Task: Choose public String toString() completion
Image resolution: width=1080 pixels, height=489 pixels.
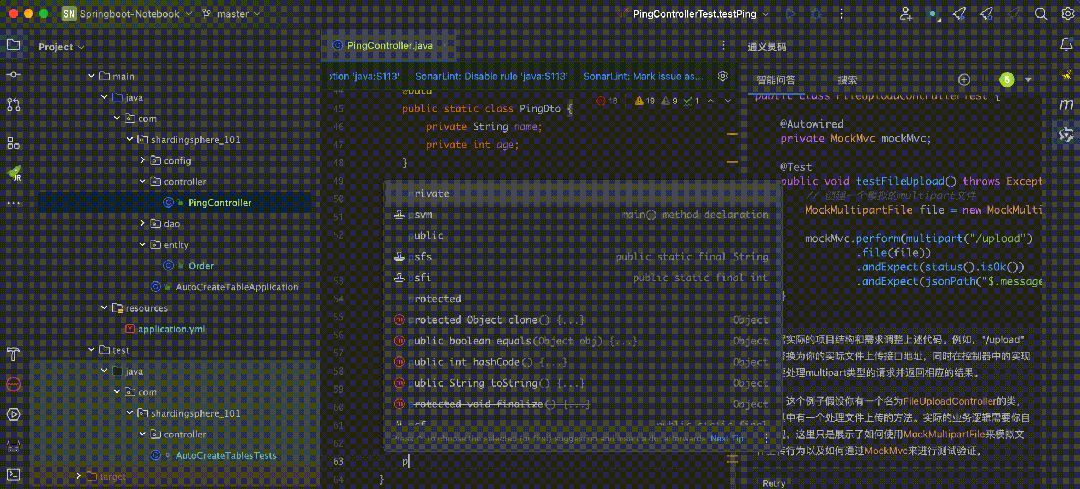Action: coord(583,383)
